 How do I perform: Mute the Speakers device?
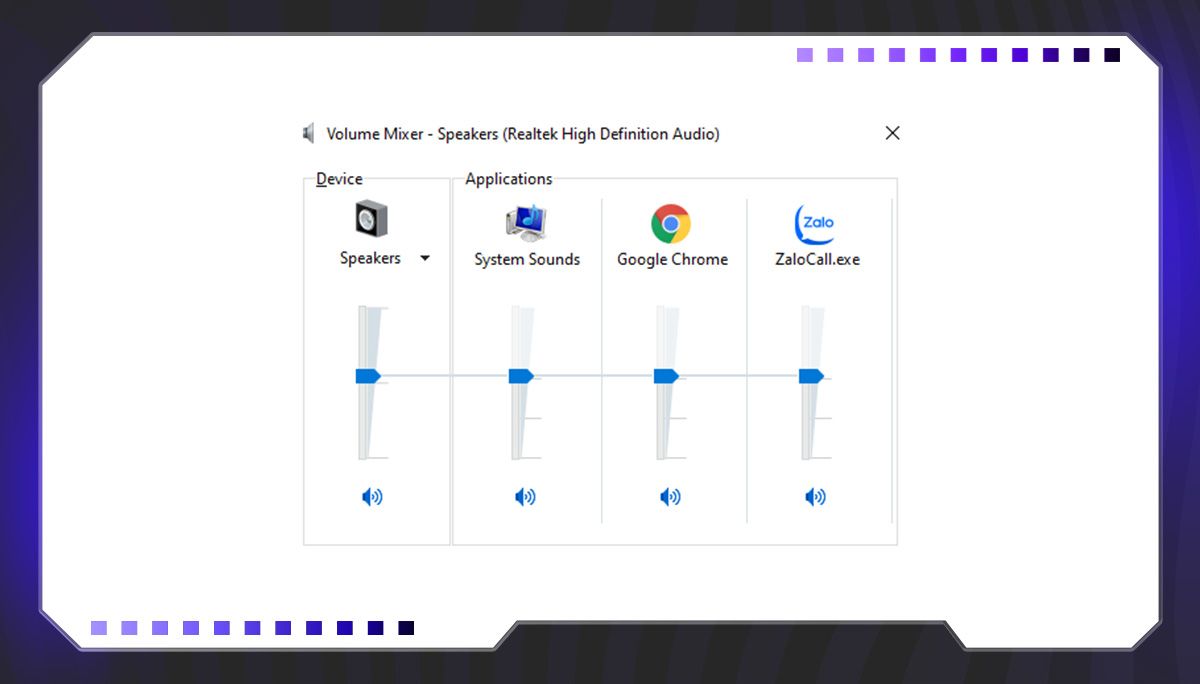(x=374, y=496)
